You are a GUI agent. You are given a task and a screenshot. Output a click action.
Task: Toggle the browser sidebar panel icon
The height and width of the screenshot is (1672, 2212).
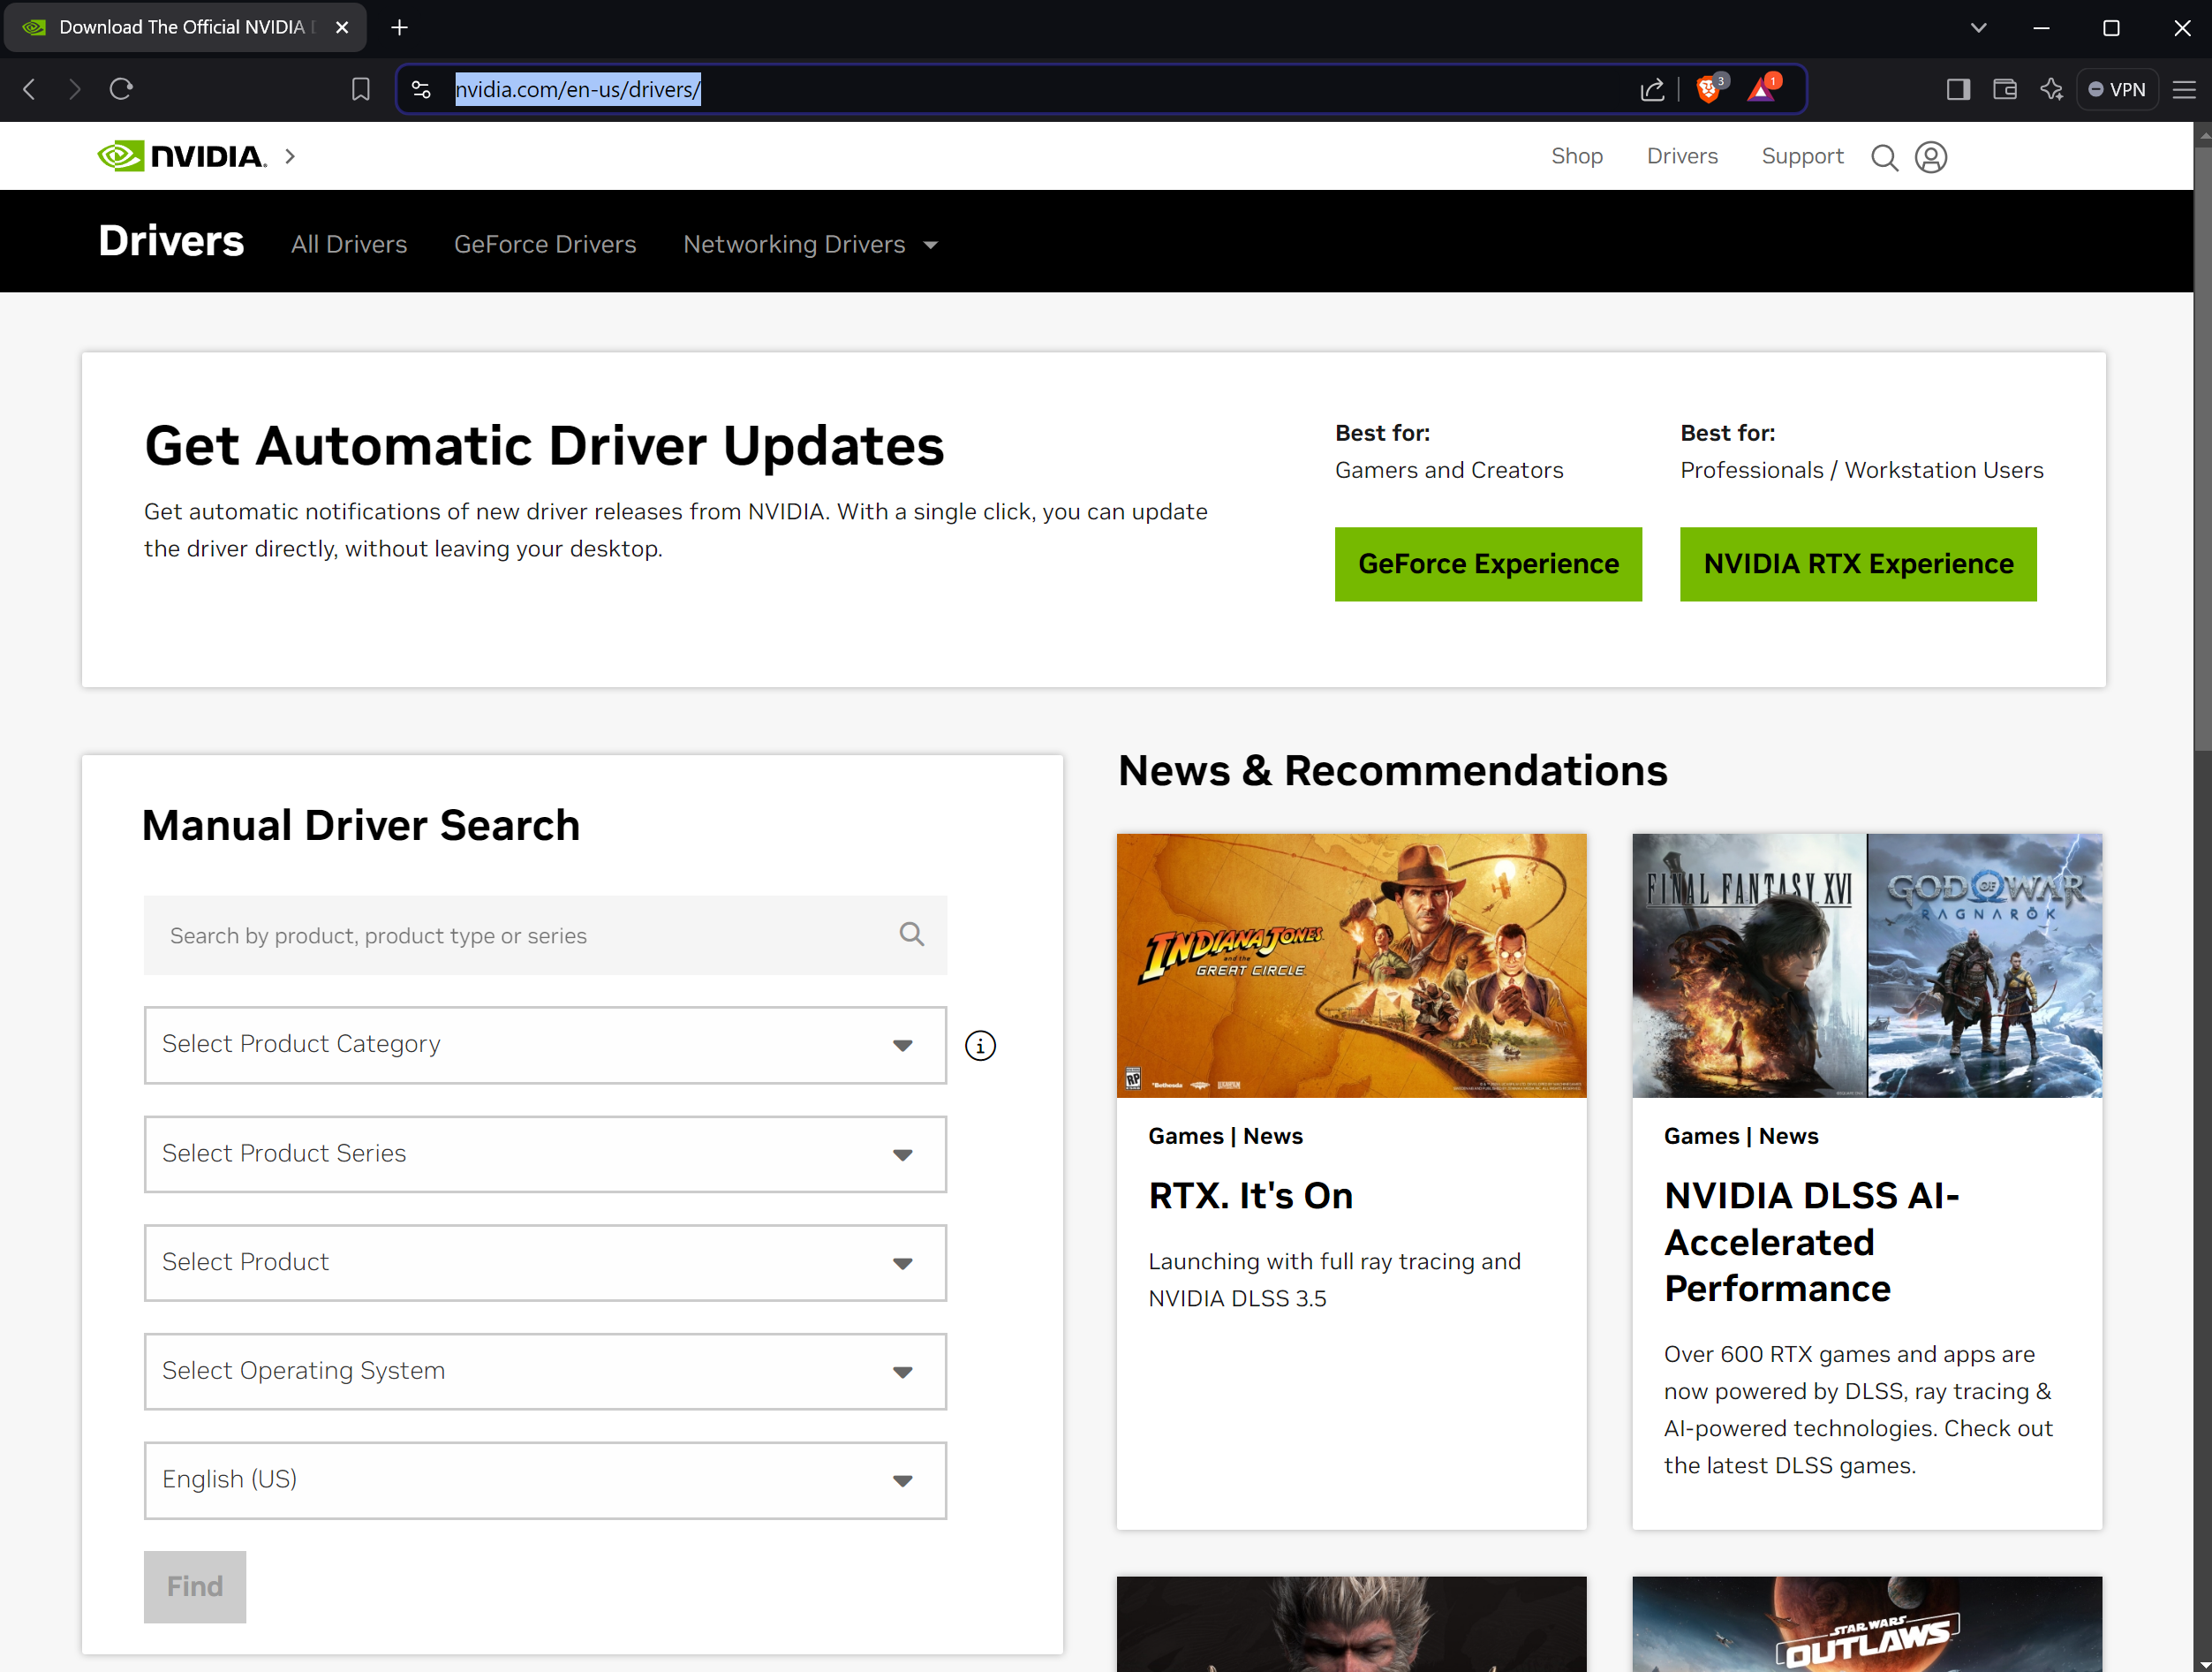1958,90
